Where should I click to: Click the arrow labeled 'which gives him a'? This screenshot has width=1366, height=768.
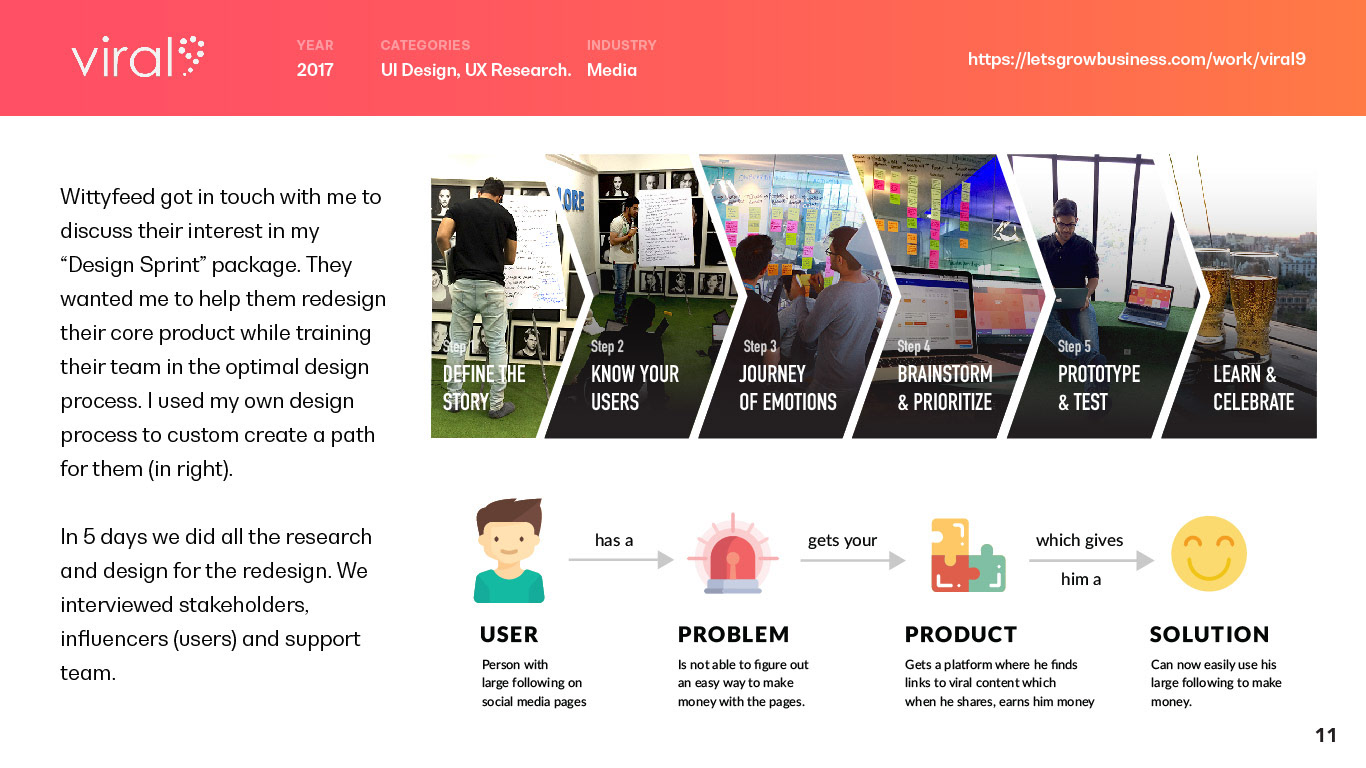(x=1092, y=561)
